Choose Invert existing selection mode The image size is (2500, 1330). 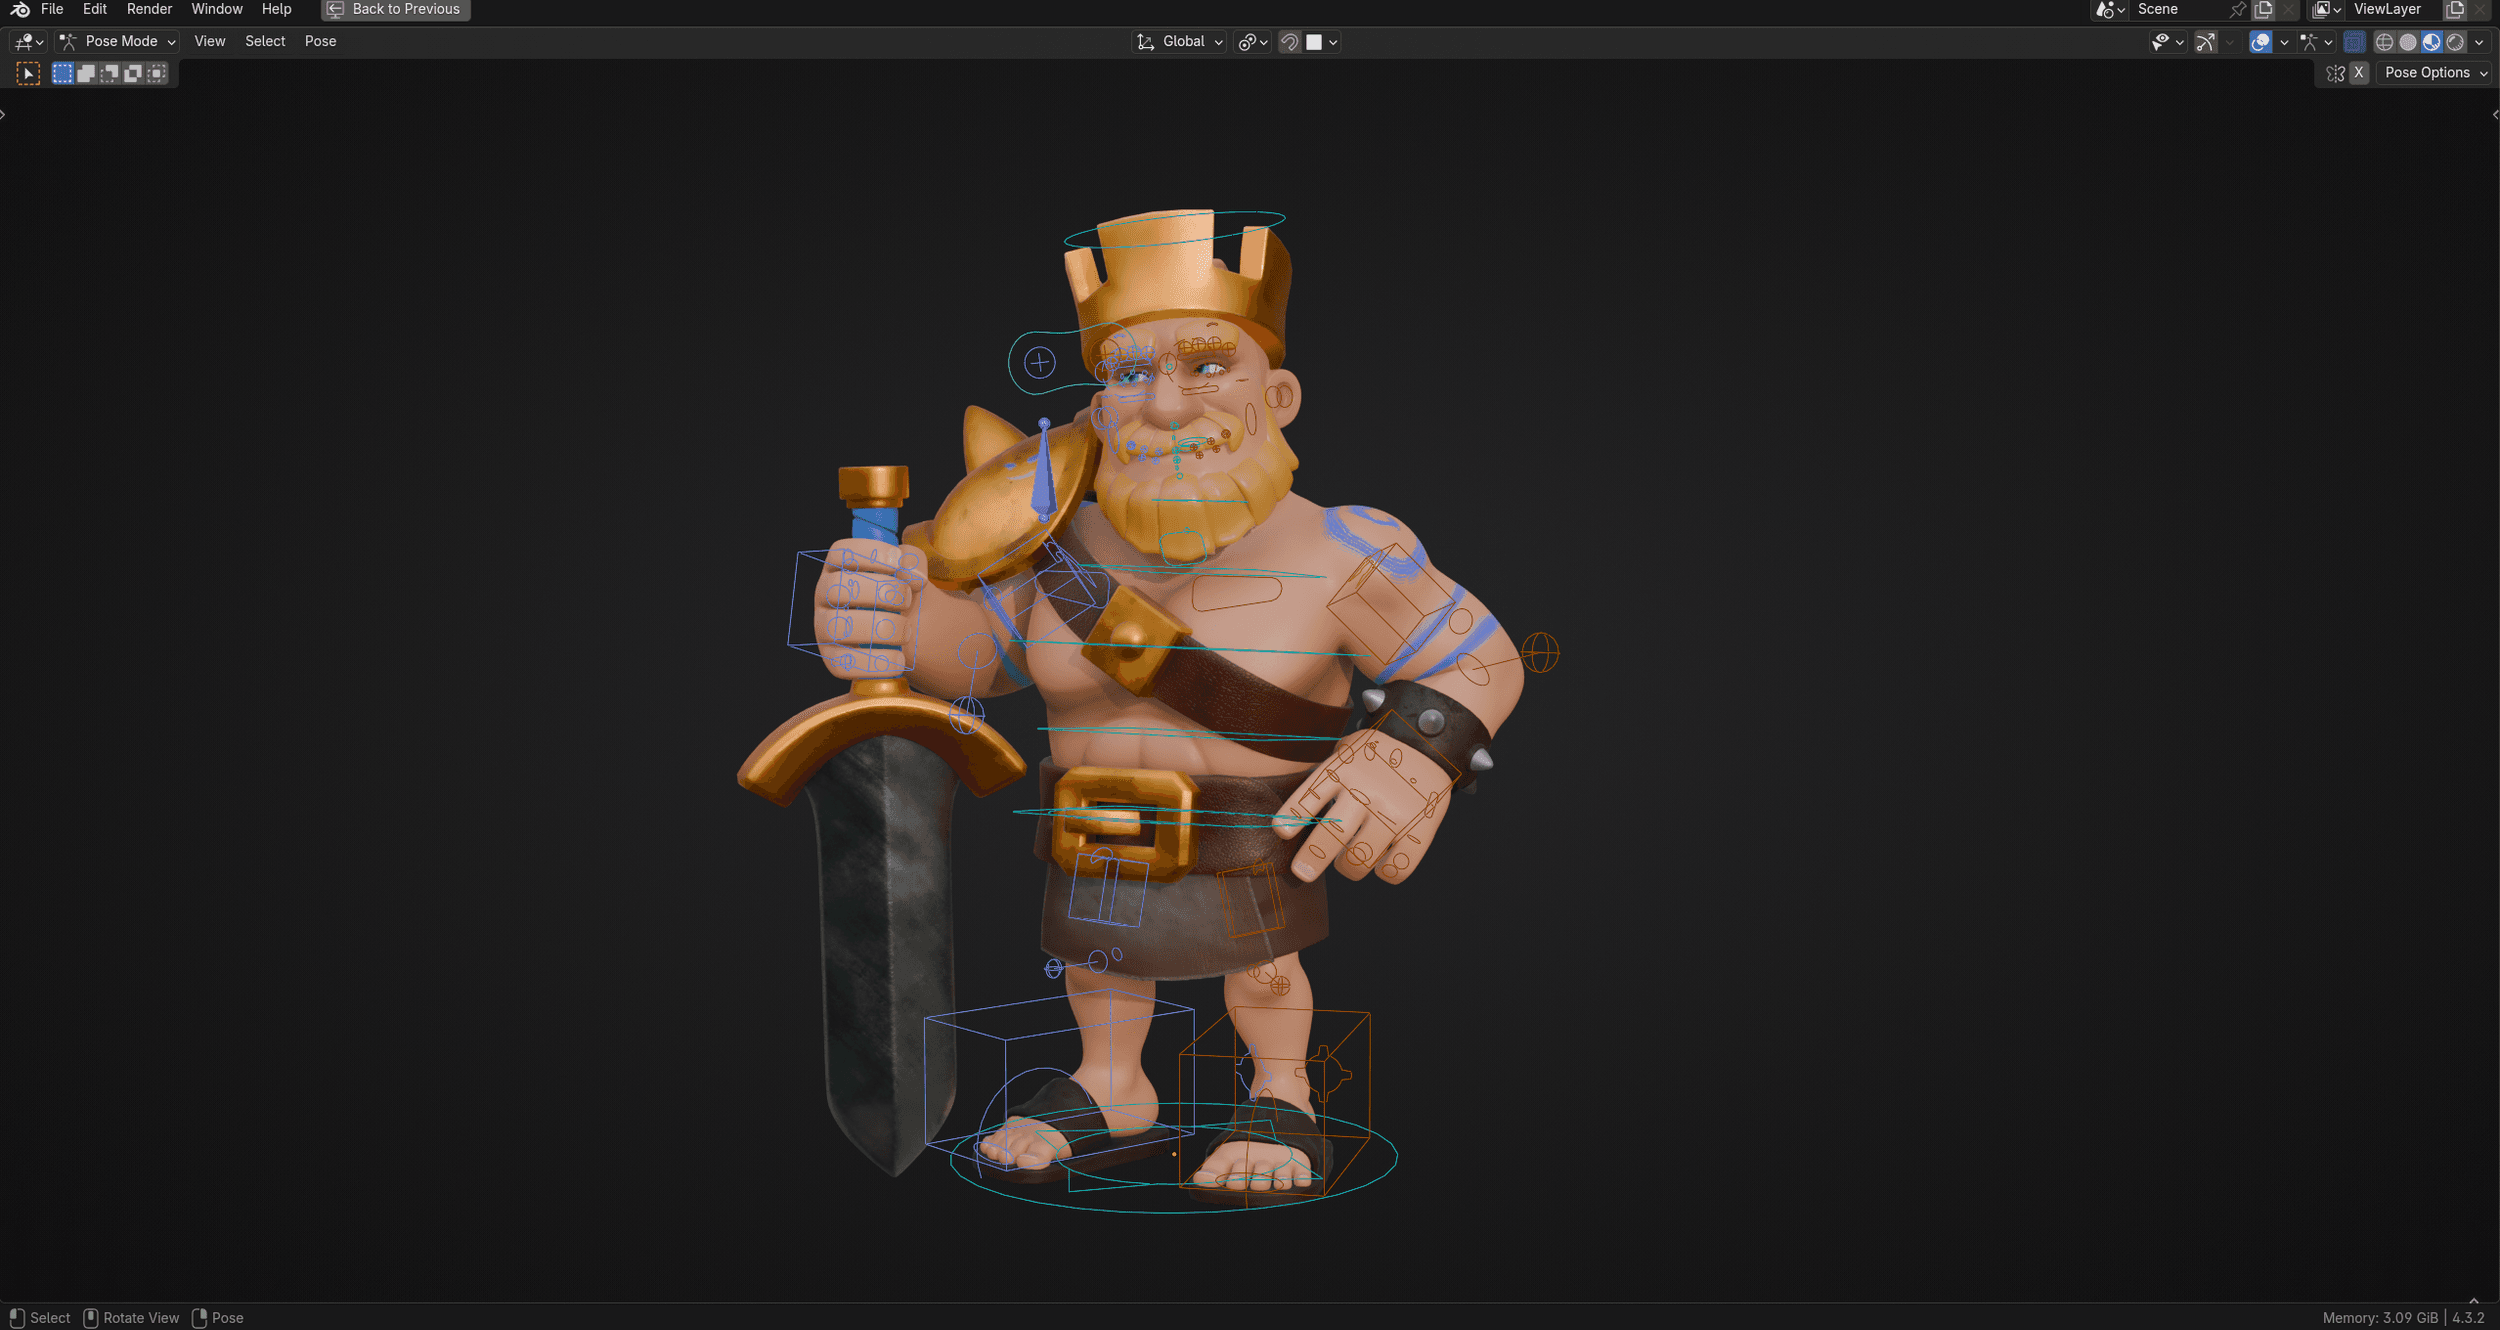click(x=133, y=73)
